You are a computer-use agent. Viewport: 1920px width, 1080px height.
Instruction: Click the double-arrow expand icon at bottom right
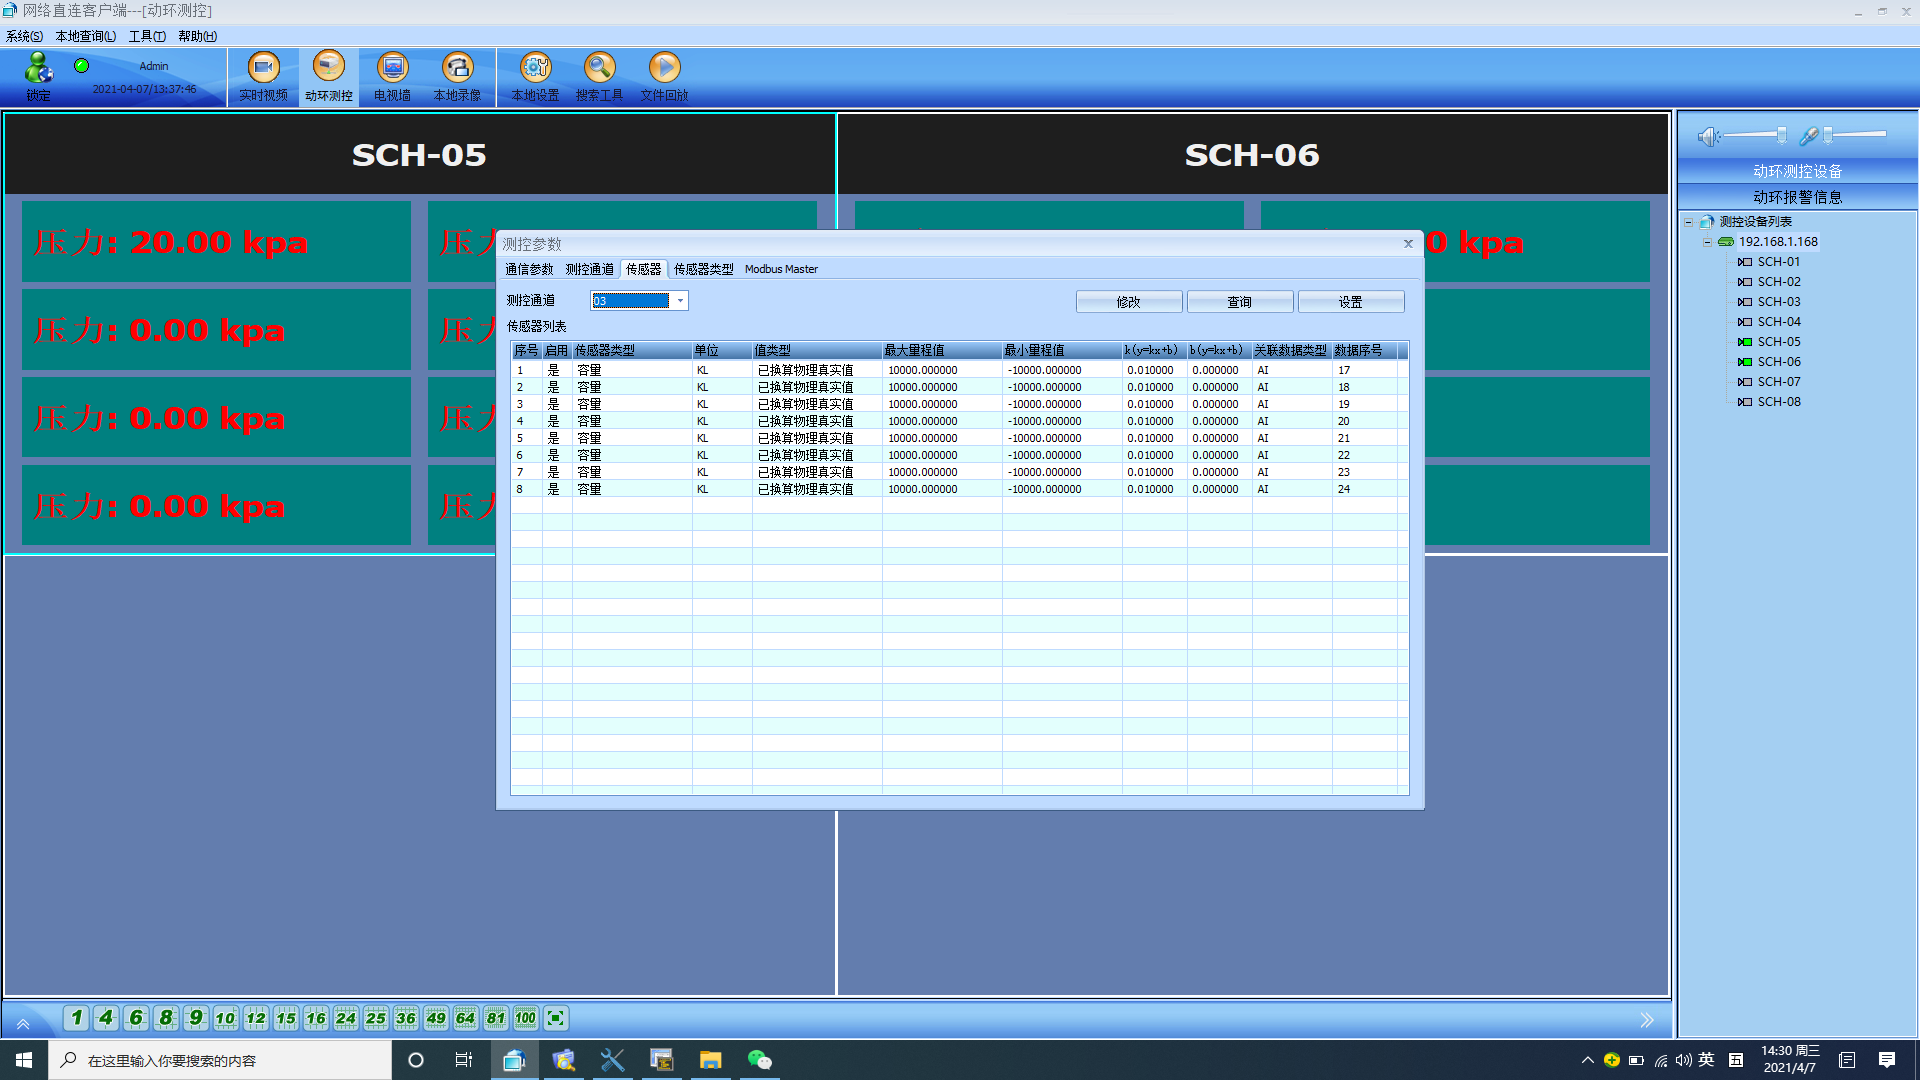[x=1647, y=1020]
